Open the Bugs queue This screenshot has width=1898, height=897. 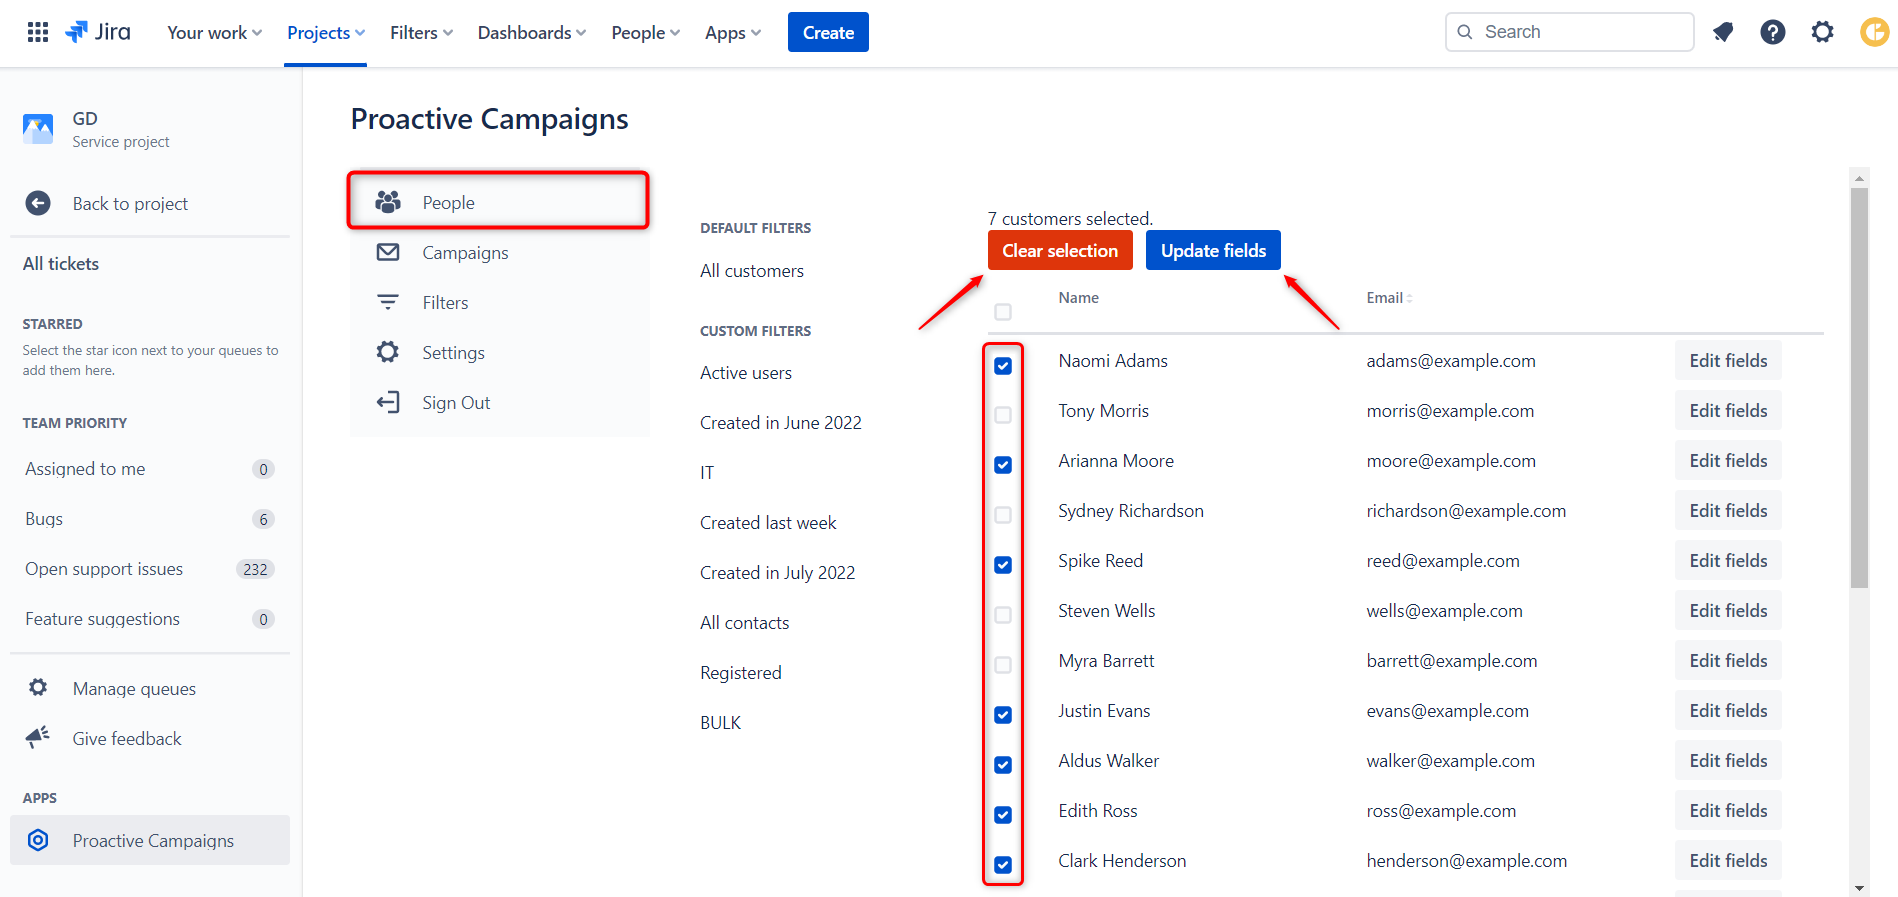149,518
